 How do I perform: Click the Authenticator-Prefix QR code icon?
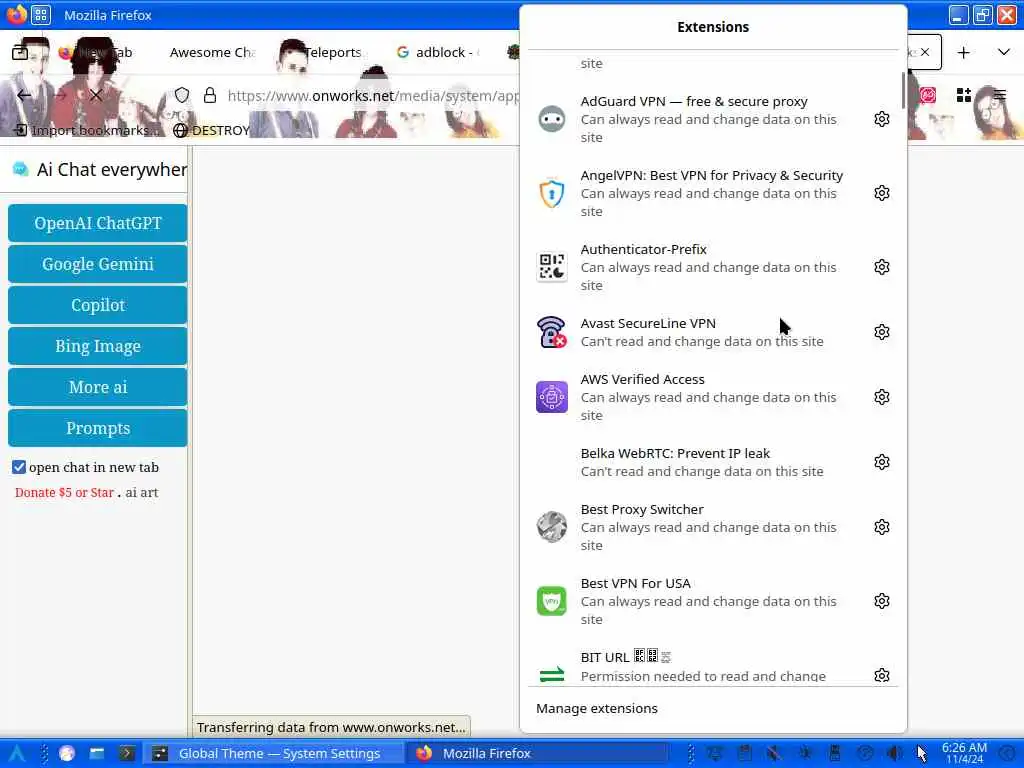coord(552,266)
